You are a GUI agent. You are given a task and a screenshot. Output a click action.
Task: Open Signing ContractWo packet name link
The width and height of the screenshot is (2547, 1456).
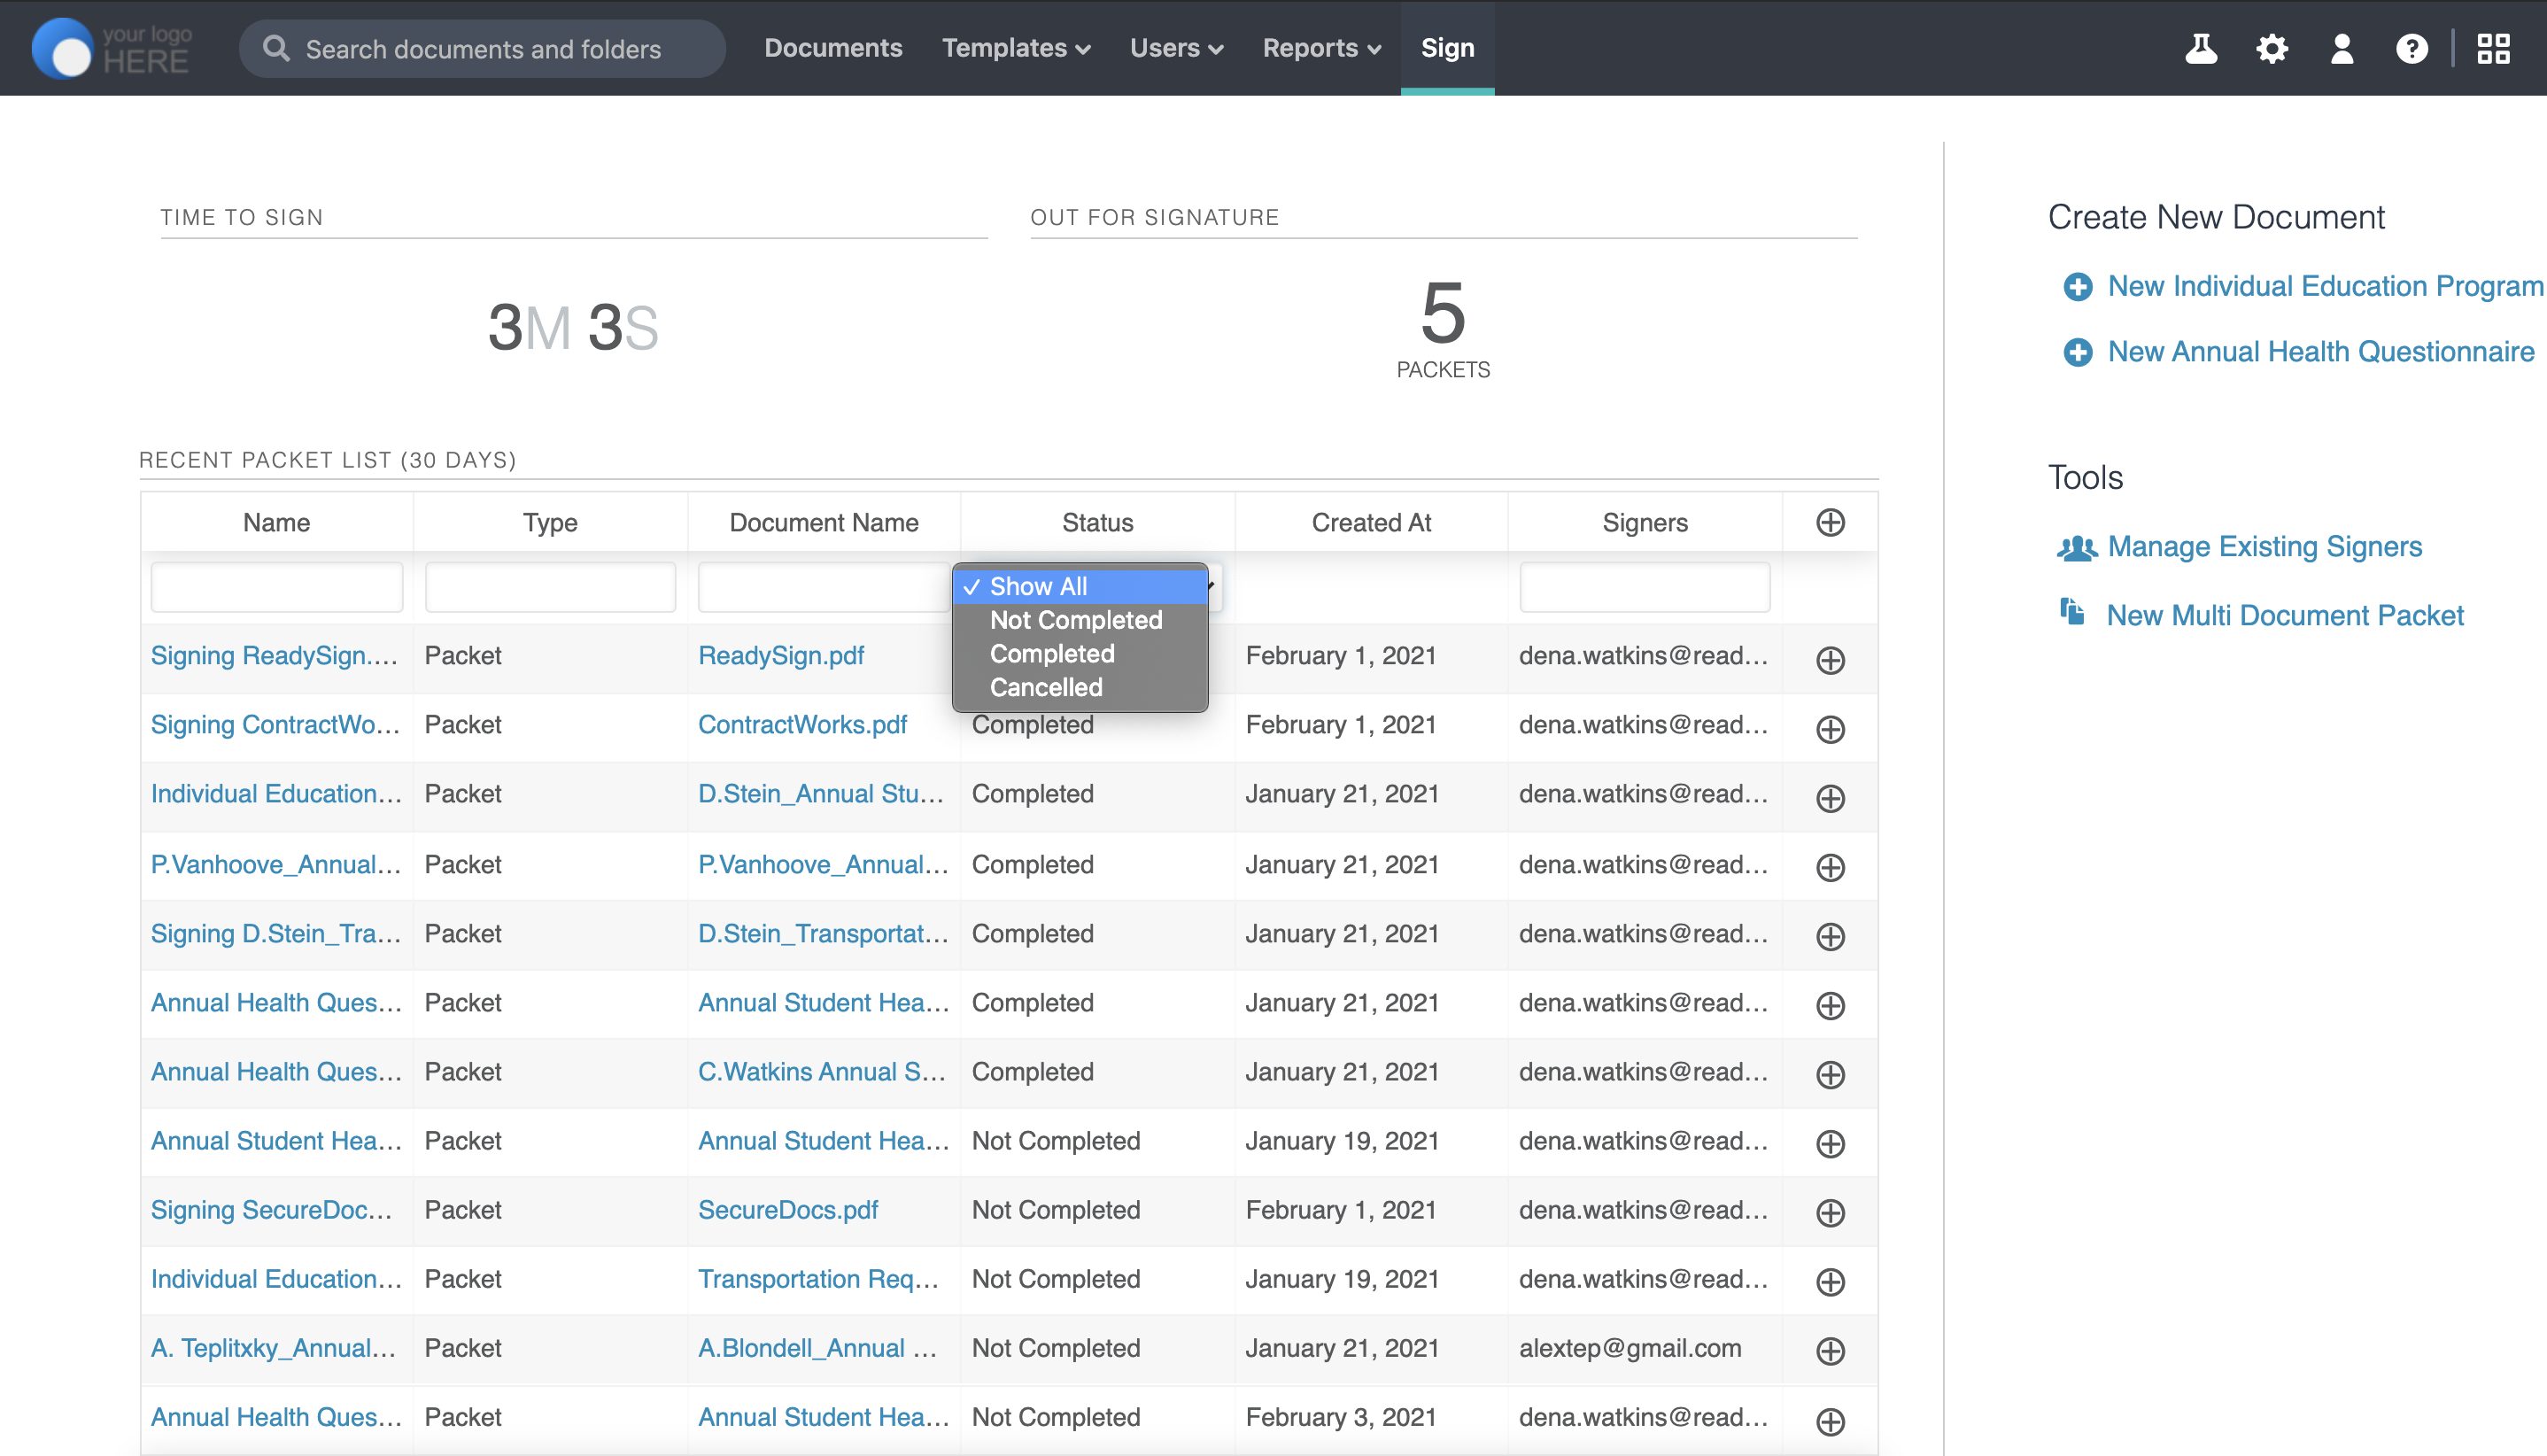[275, 725]
